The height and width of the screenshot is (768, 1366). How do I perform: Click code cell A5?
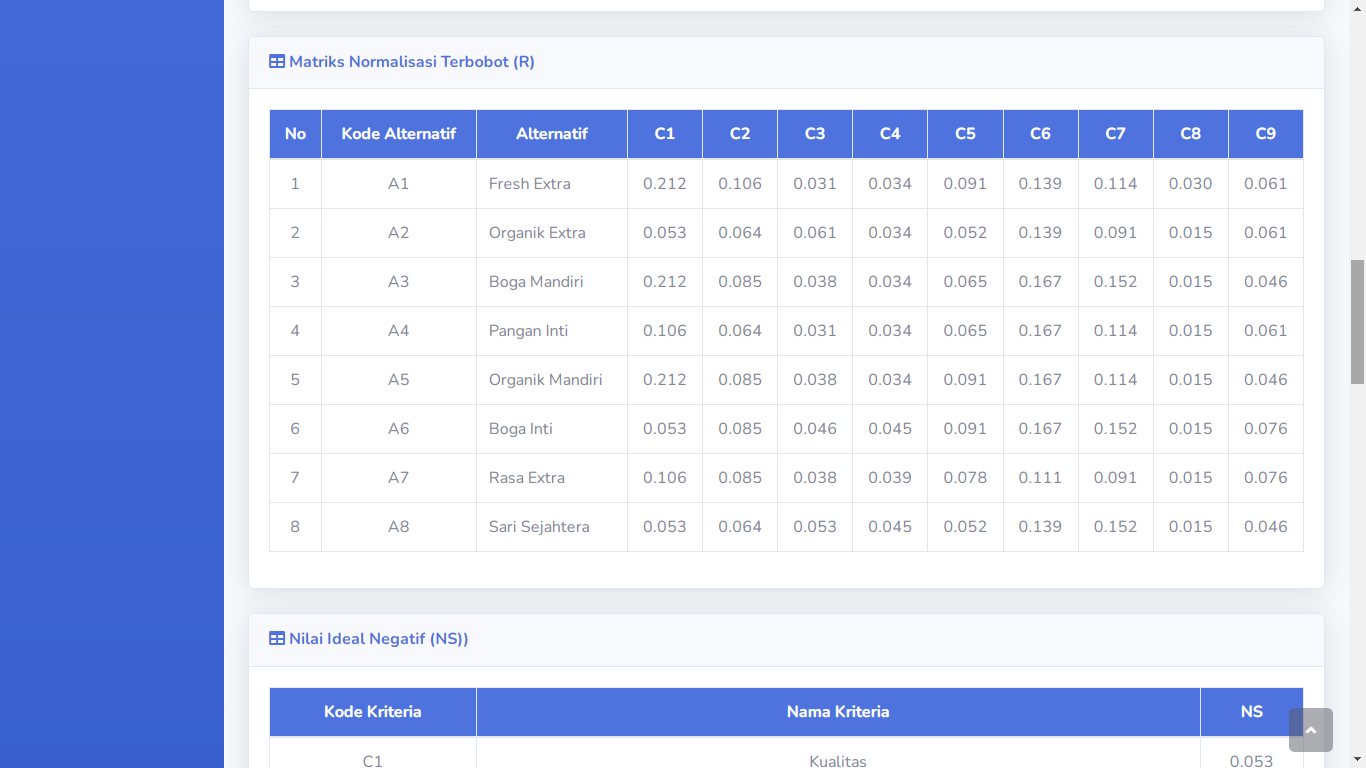tap(399, 380)
